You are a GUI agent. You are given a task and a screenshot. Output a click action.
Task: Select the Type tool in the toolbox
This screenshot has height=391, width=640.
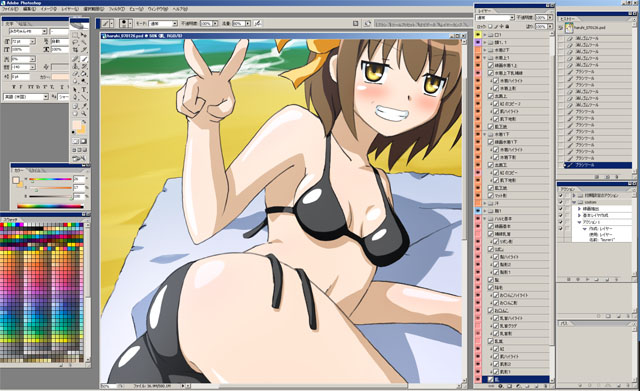tap(84, 90)
